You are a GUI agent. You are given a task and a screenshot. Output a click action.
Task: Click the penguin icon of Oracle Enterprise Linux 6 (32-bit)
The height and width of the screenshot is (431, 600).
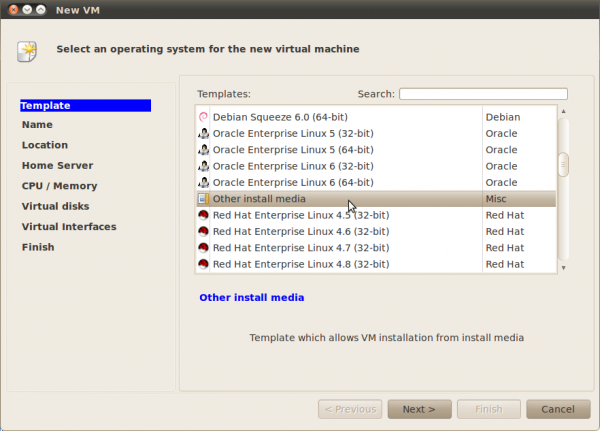[203, 166]
